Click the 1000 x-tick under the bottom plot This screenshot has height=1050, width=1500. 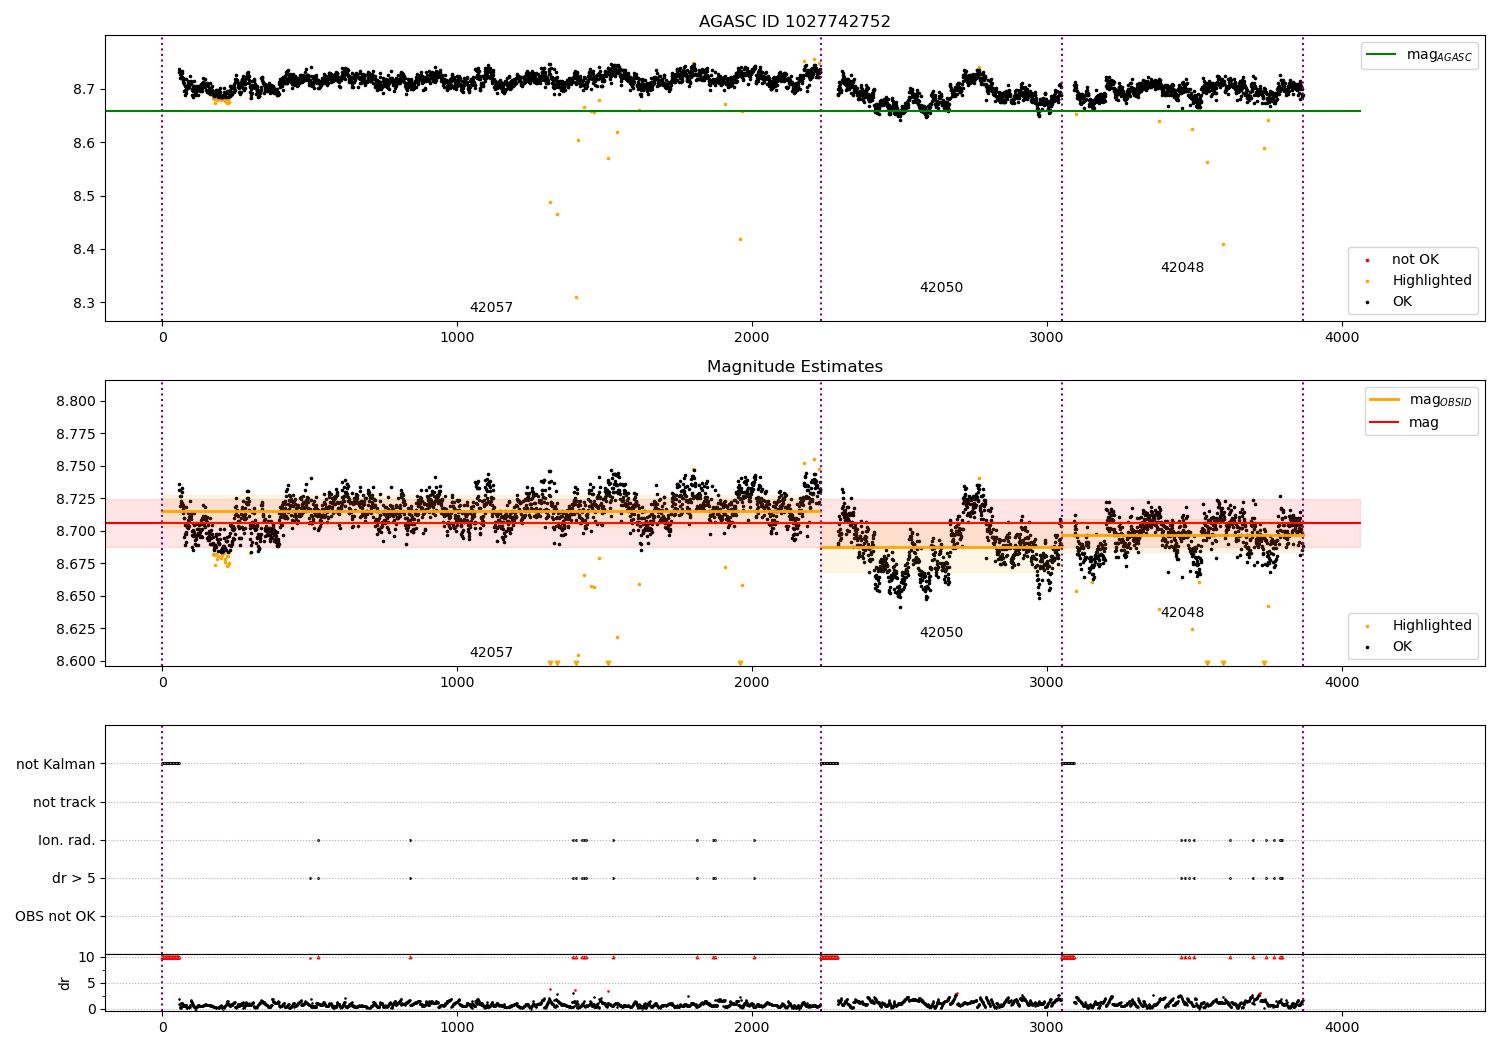(457, 1027)
